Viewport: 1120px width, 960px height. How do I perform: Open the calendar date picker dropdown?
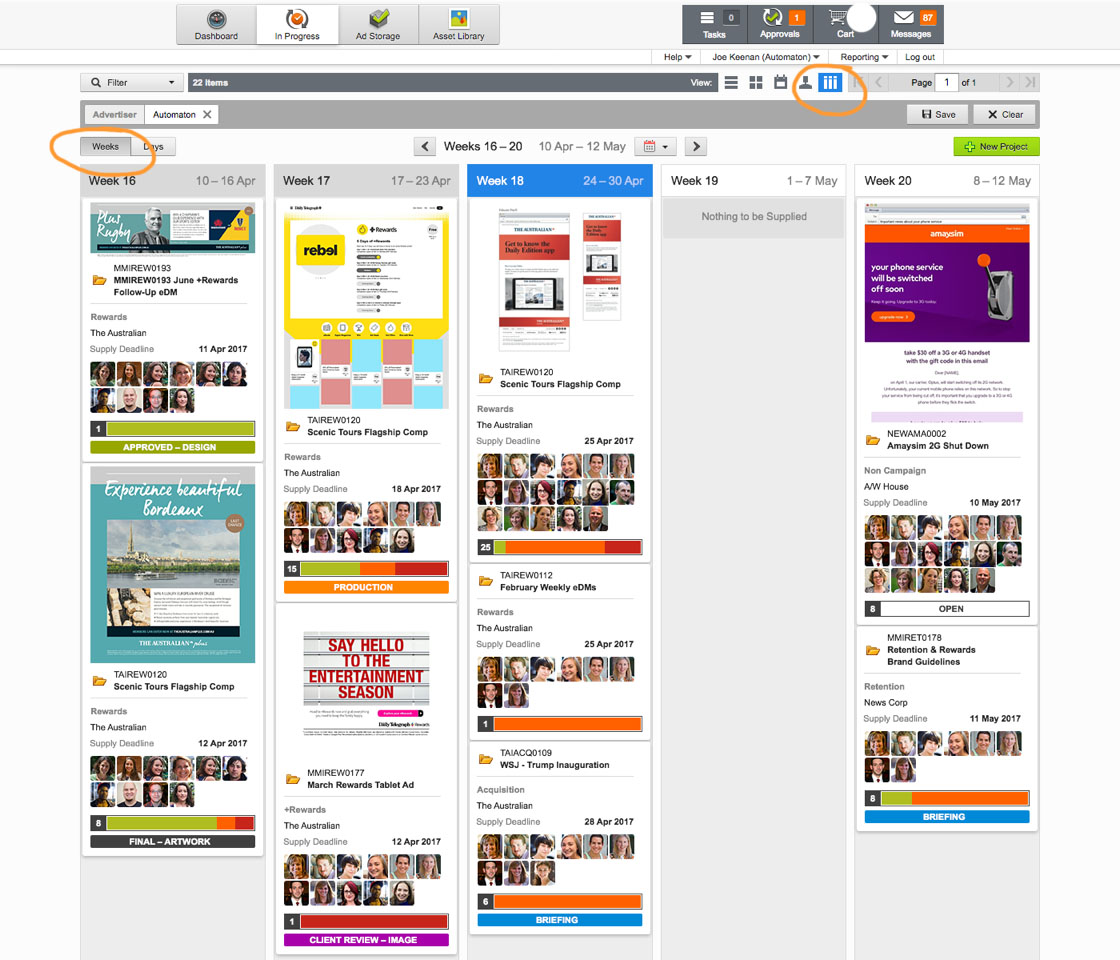(655, 147)
